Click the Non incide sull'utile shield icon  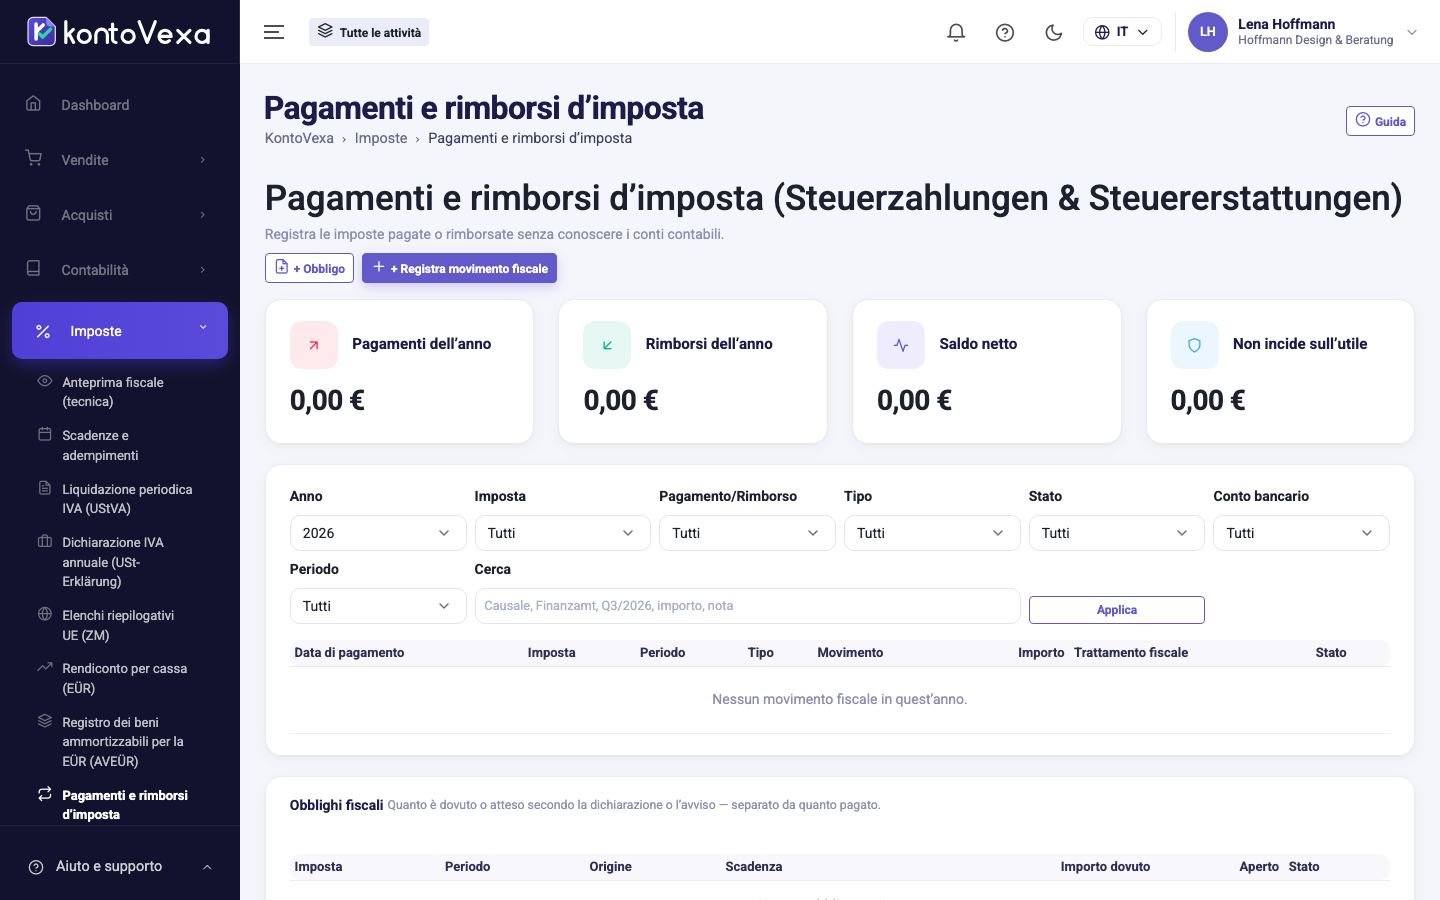tap(1195, 345)
